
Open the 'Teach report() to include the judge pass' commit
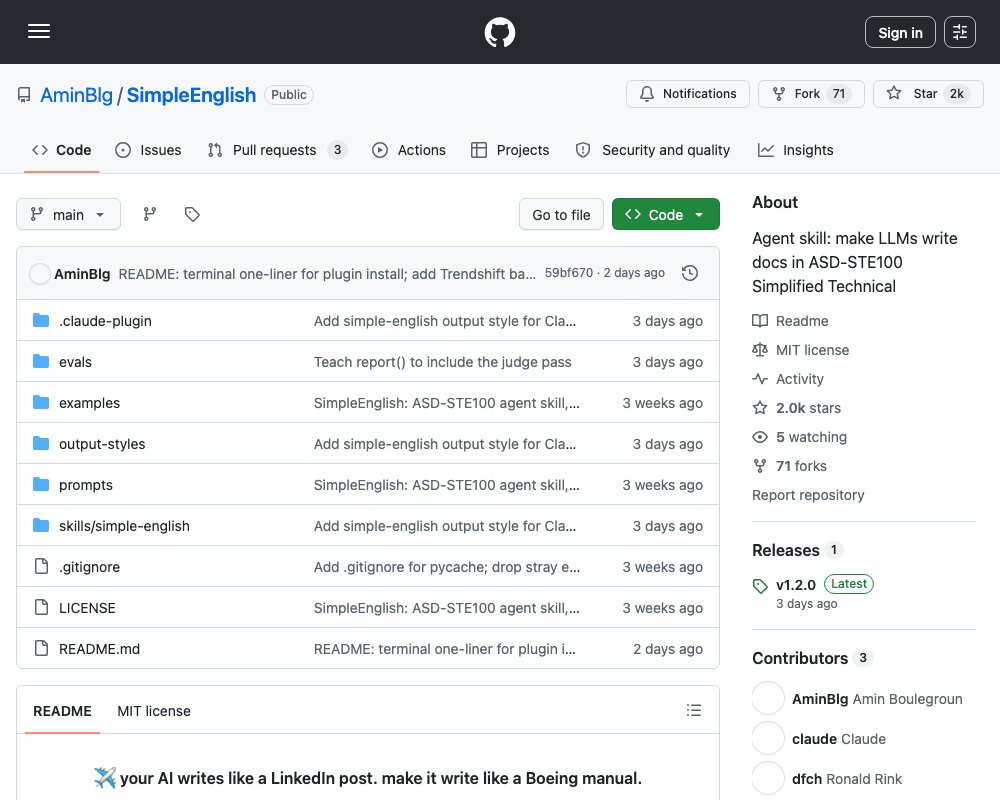tap(443, 362)
